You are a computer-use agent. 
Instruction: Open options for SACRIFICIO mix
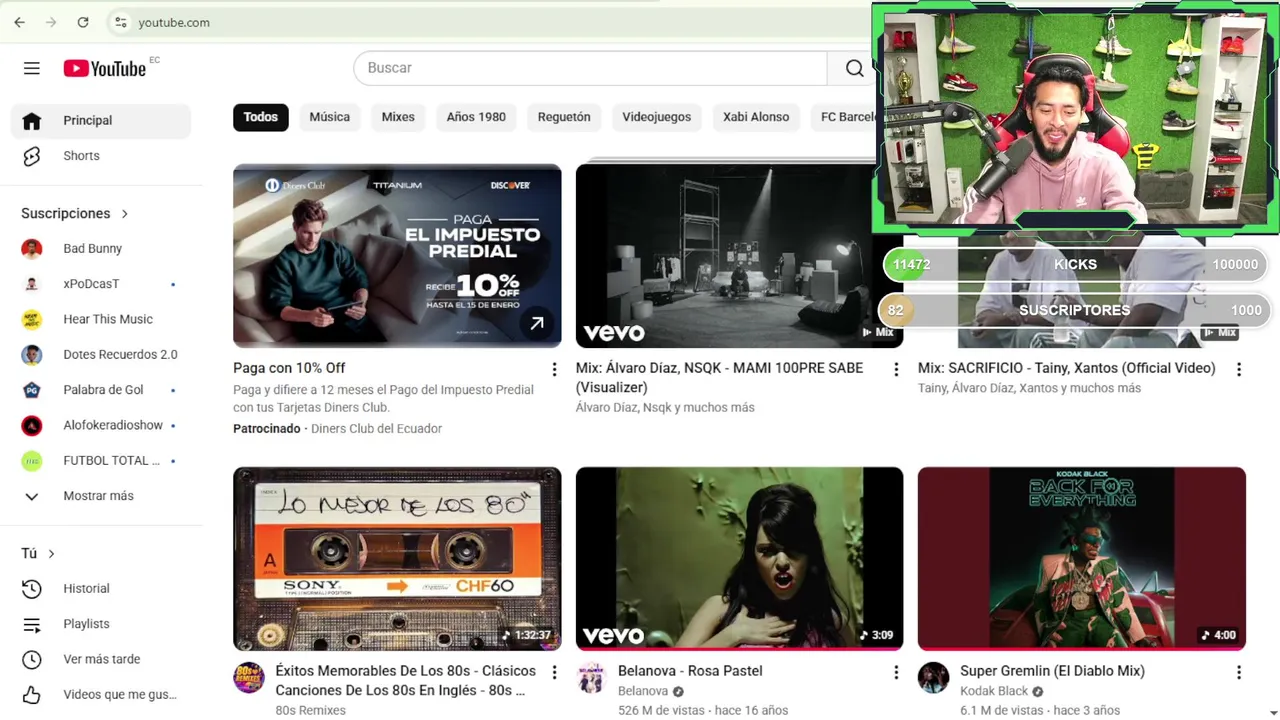(1239, 369)
